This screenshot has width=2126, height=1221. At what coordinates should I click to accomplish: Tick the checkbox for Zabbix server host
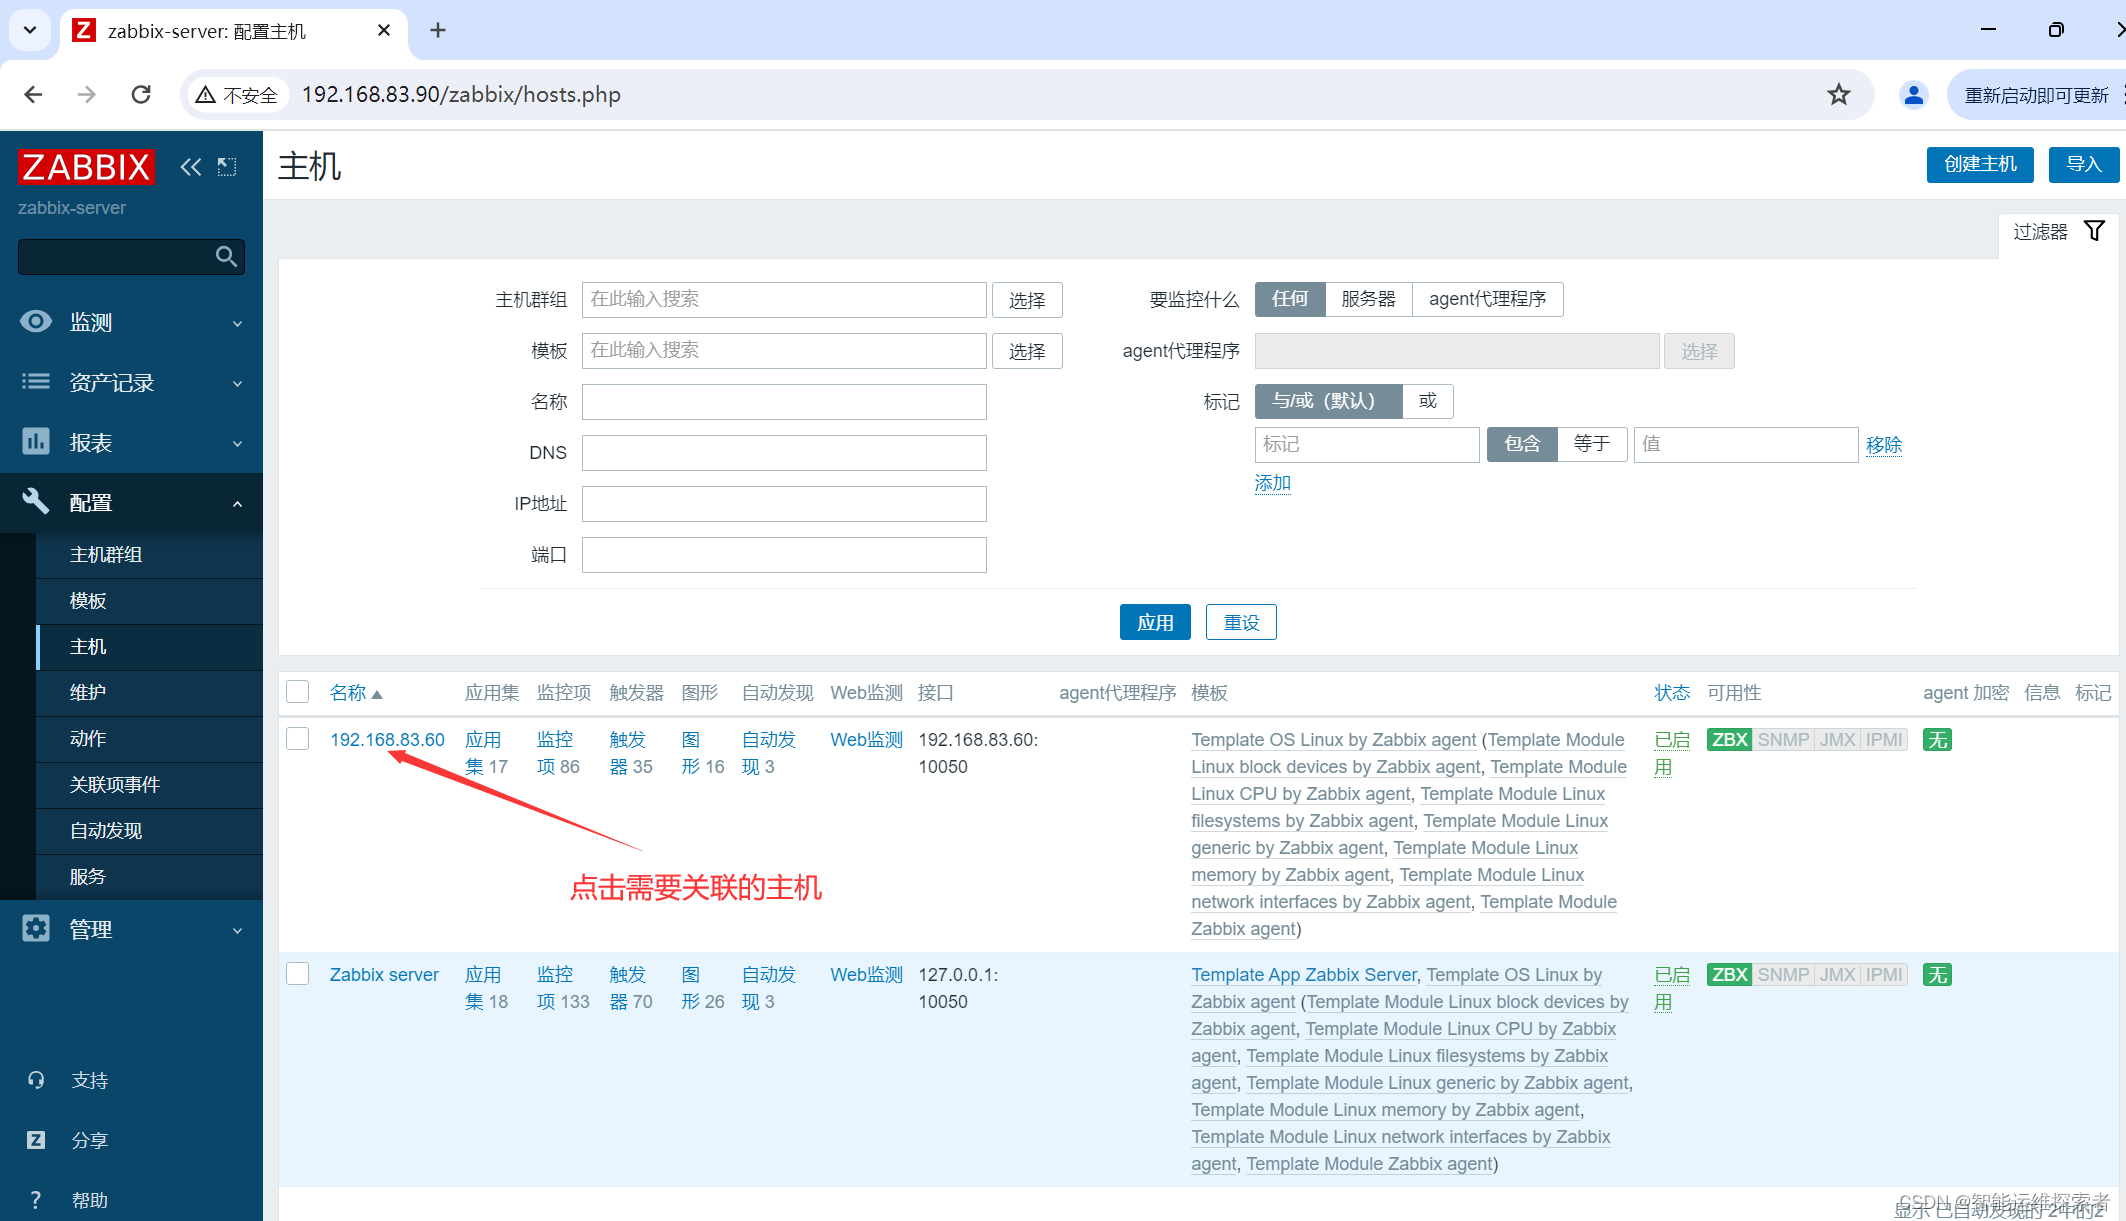(x=298, y=974)
